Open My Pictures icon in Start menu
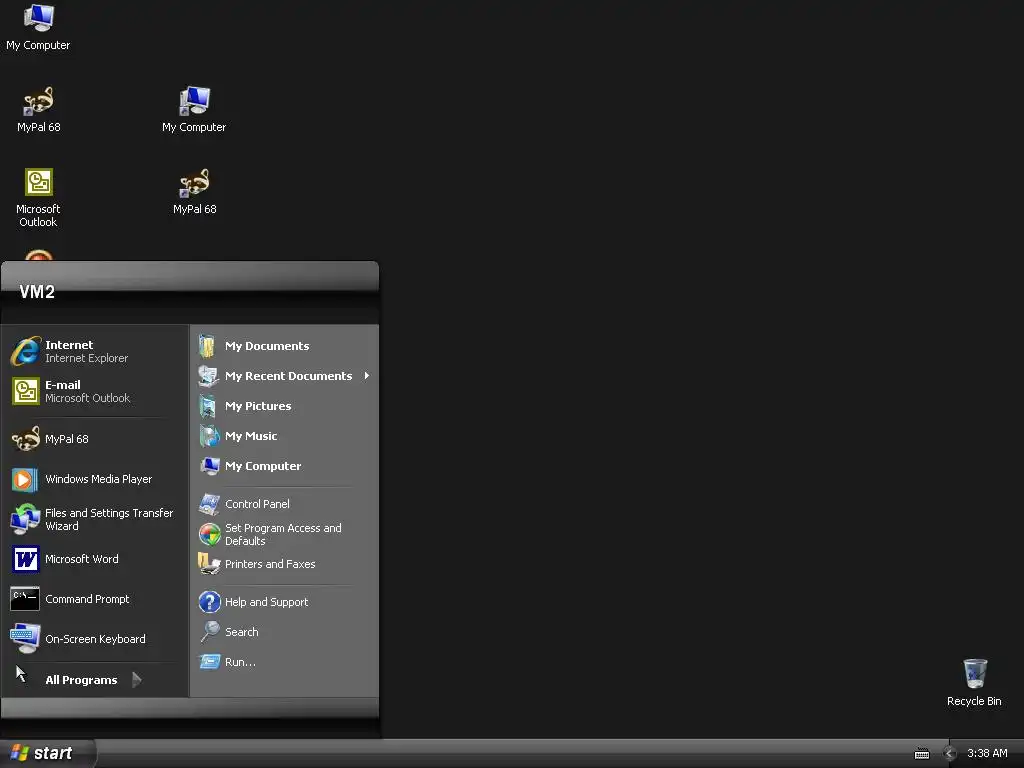Screen dimensions: 1024x768 (x=208, y=406)
